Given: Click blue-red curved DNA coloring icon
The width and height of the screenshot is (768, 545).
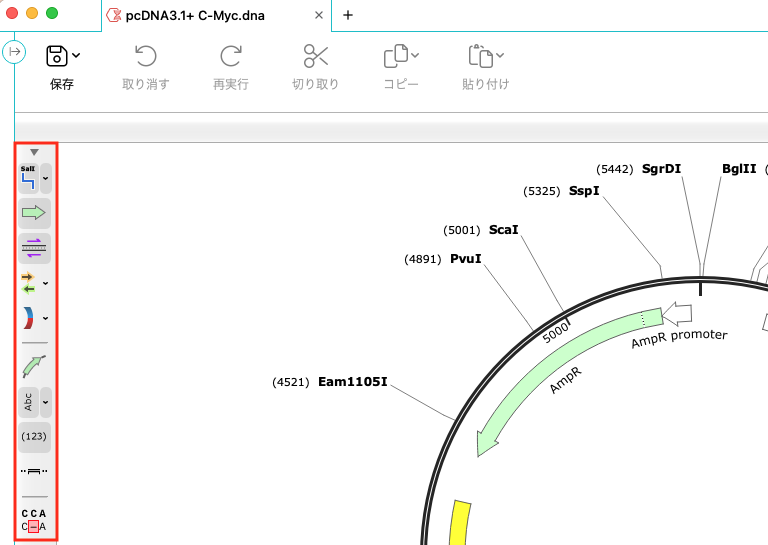Looking at the screenshot, I should pyautogui.click(x=28, y=318).
